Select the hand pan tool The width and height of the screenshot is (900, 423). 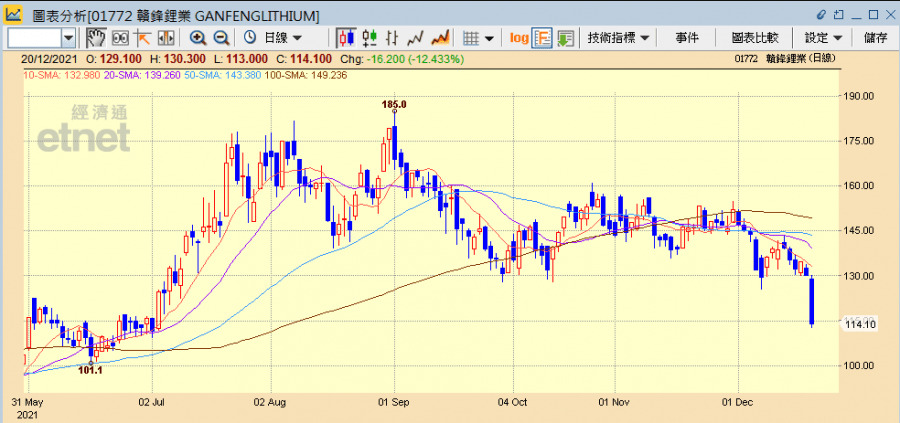click(95, 38)
